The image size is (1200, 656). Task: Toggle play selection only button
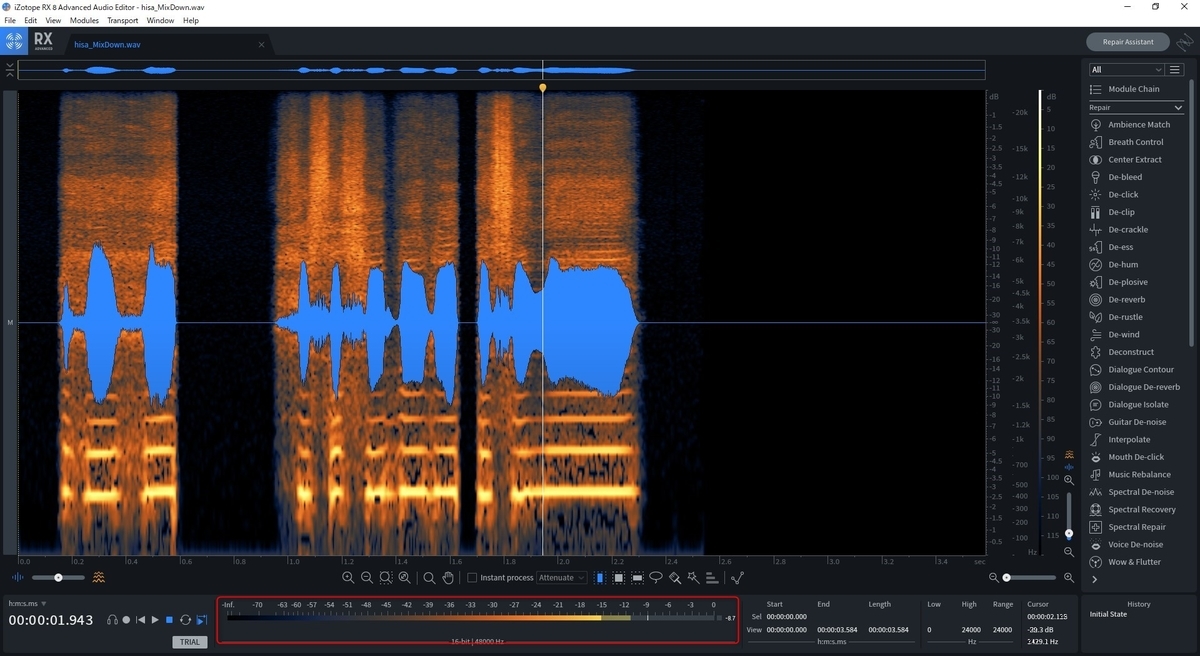point(201,620)
